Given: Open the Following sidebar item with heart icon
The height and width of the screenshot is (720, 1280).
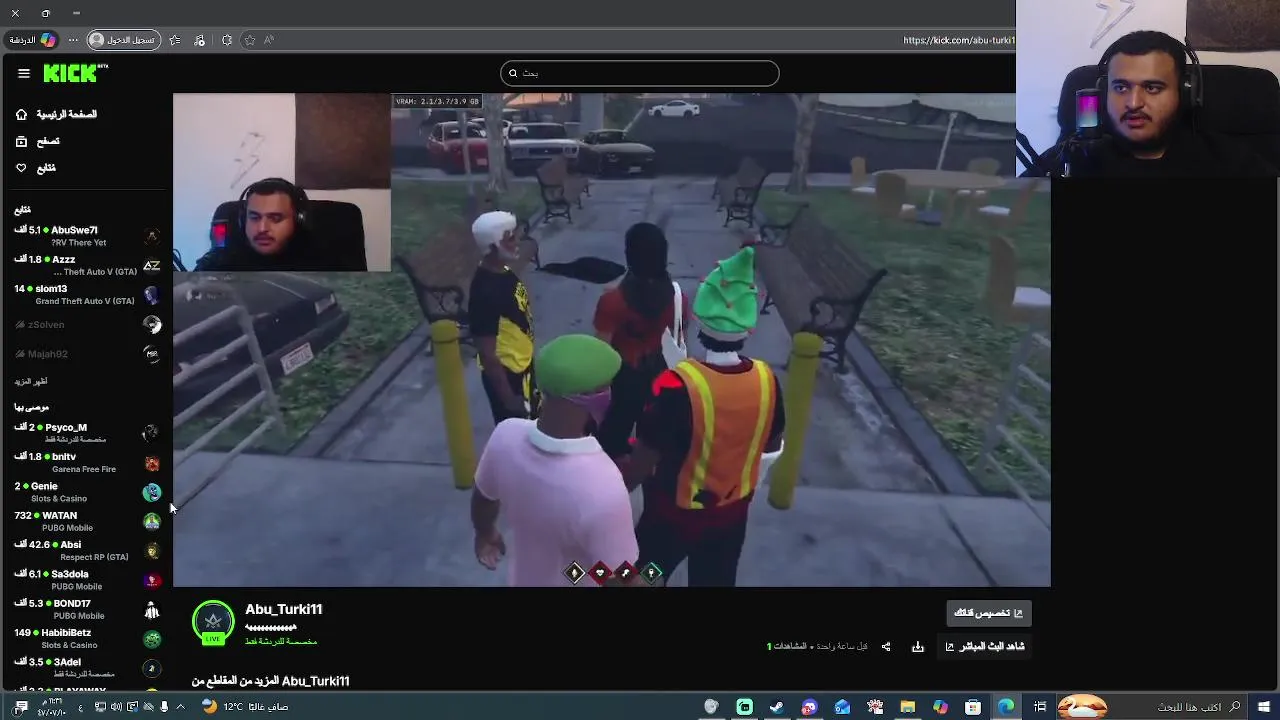Looking at the screenshot, I should click(36, 168).
